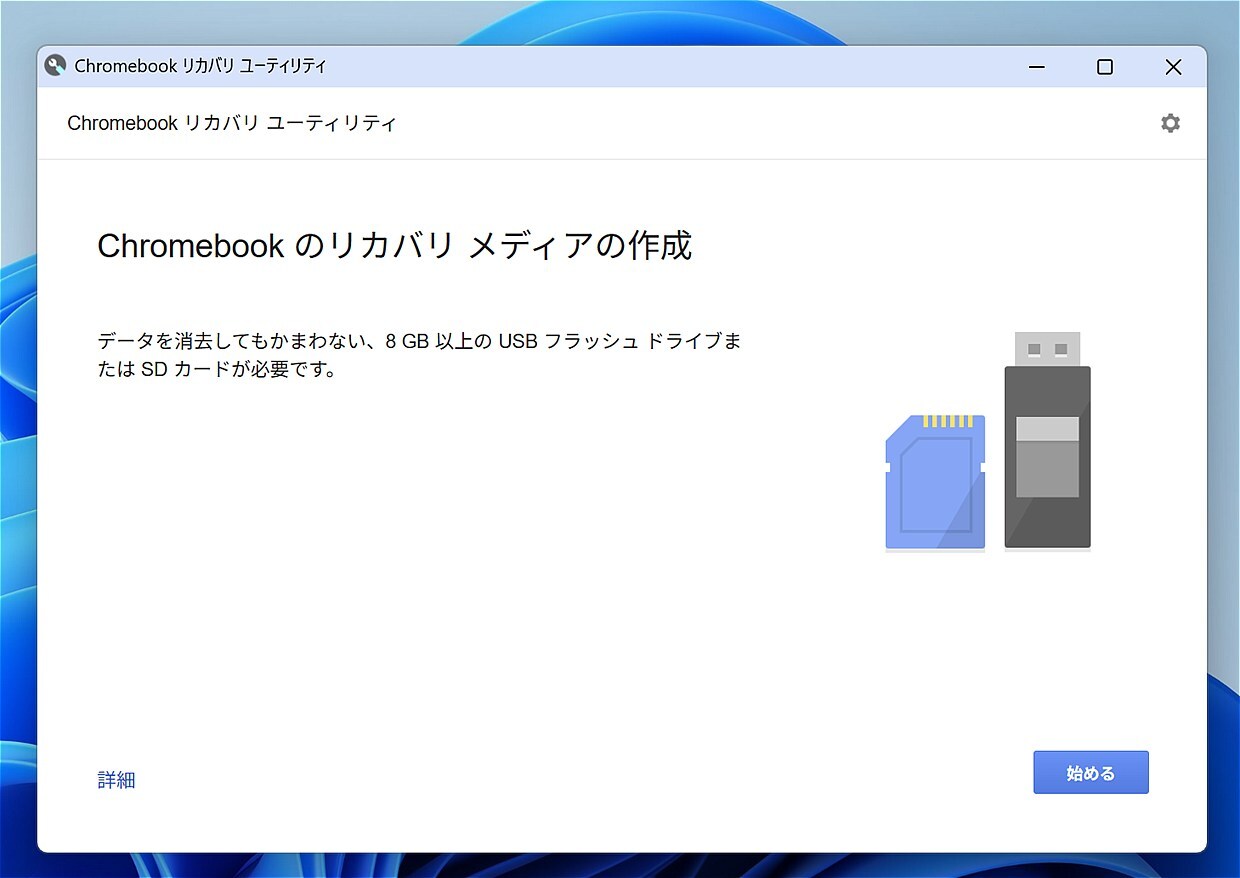Viewport: 1240px width, 878px height.
Task: Open the 詳細 link for more details
Action: click(116, 780)
